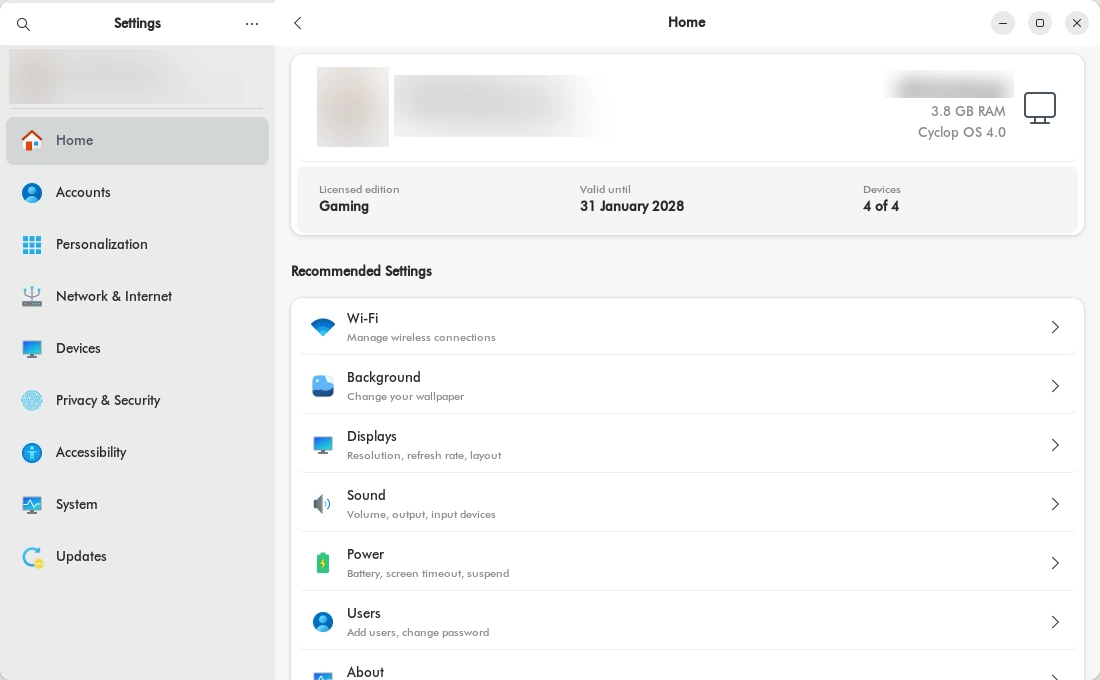Viewport: 1100px width, 680px height.
Task: Click the Accessibility icon in sidebar
Action: [x=32, y=453]
